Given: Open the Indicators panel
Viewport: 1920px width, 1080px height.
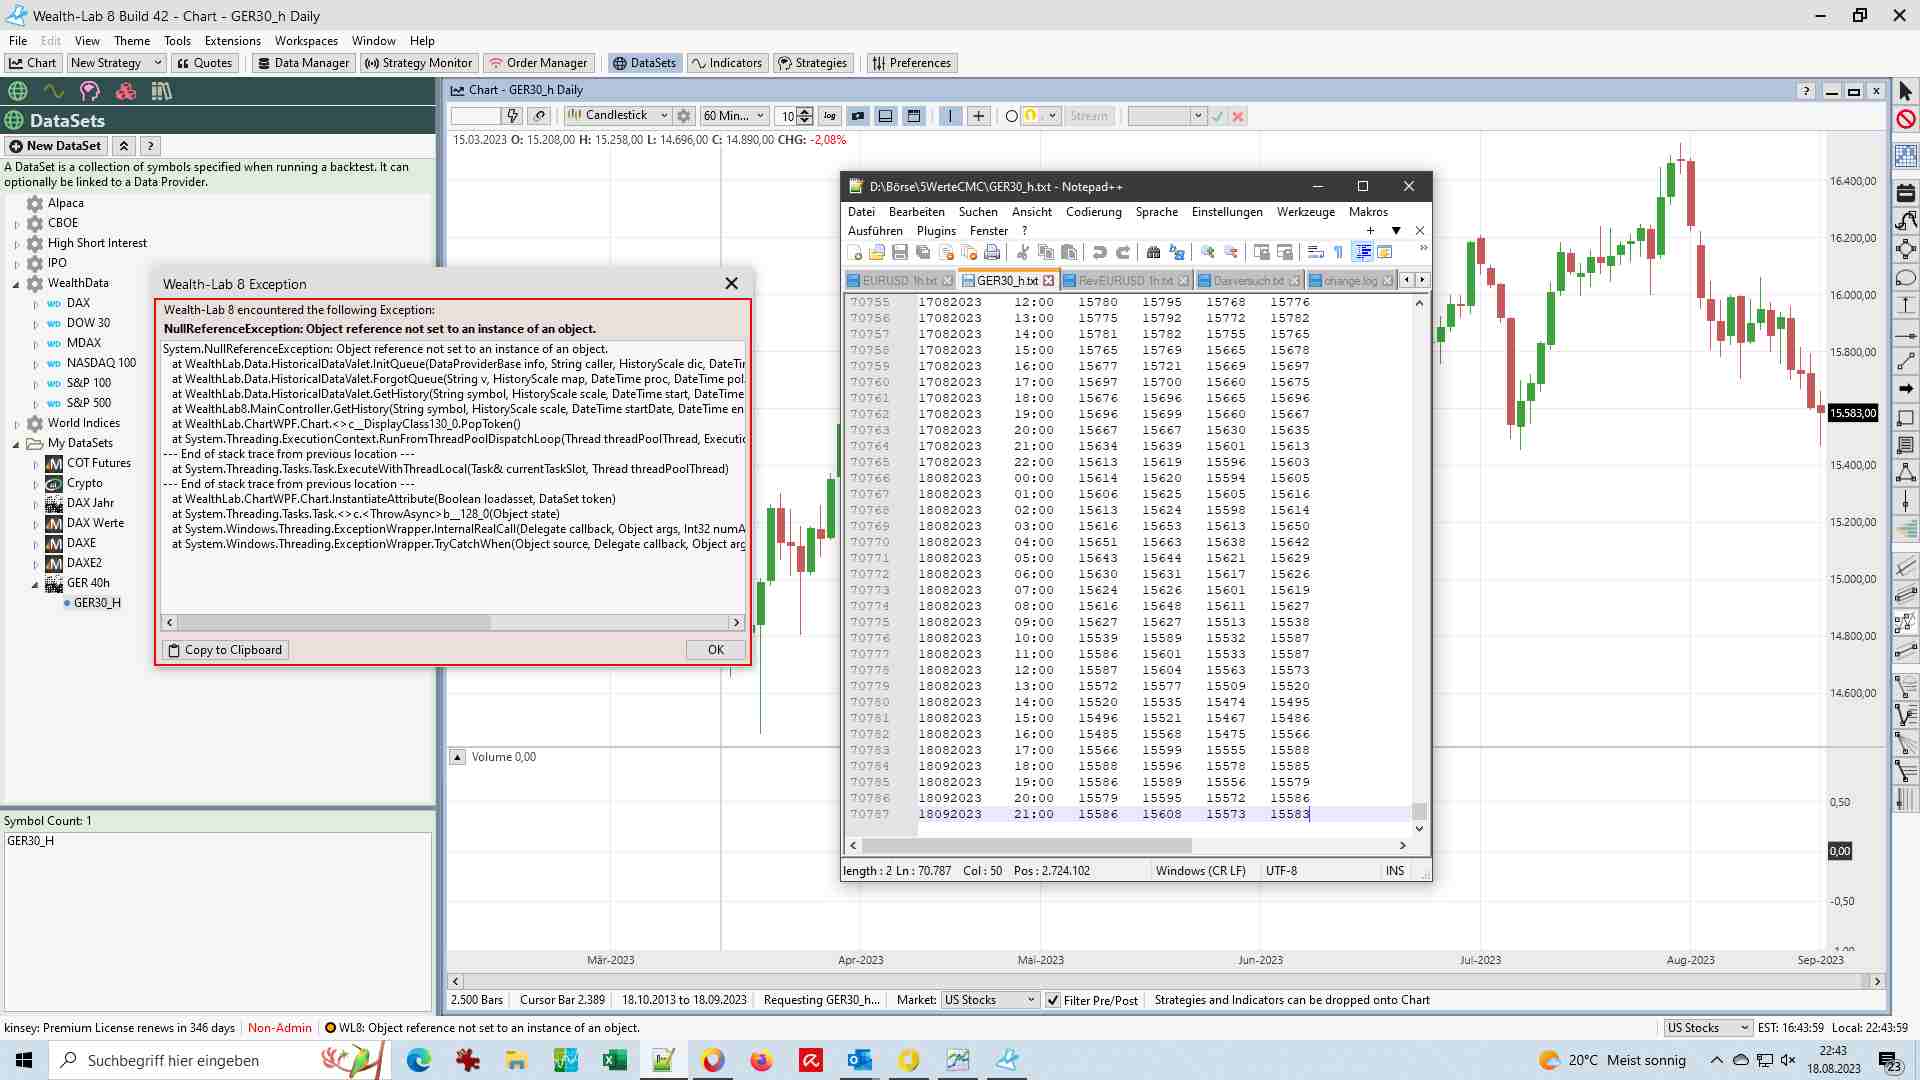Looking at the screenshot, I should (x=727, y=63).
